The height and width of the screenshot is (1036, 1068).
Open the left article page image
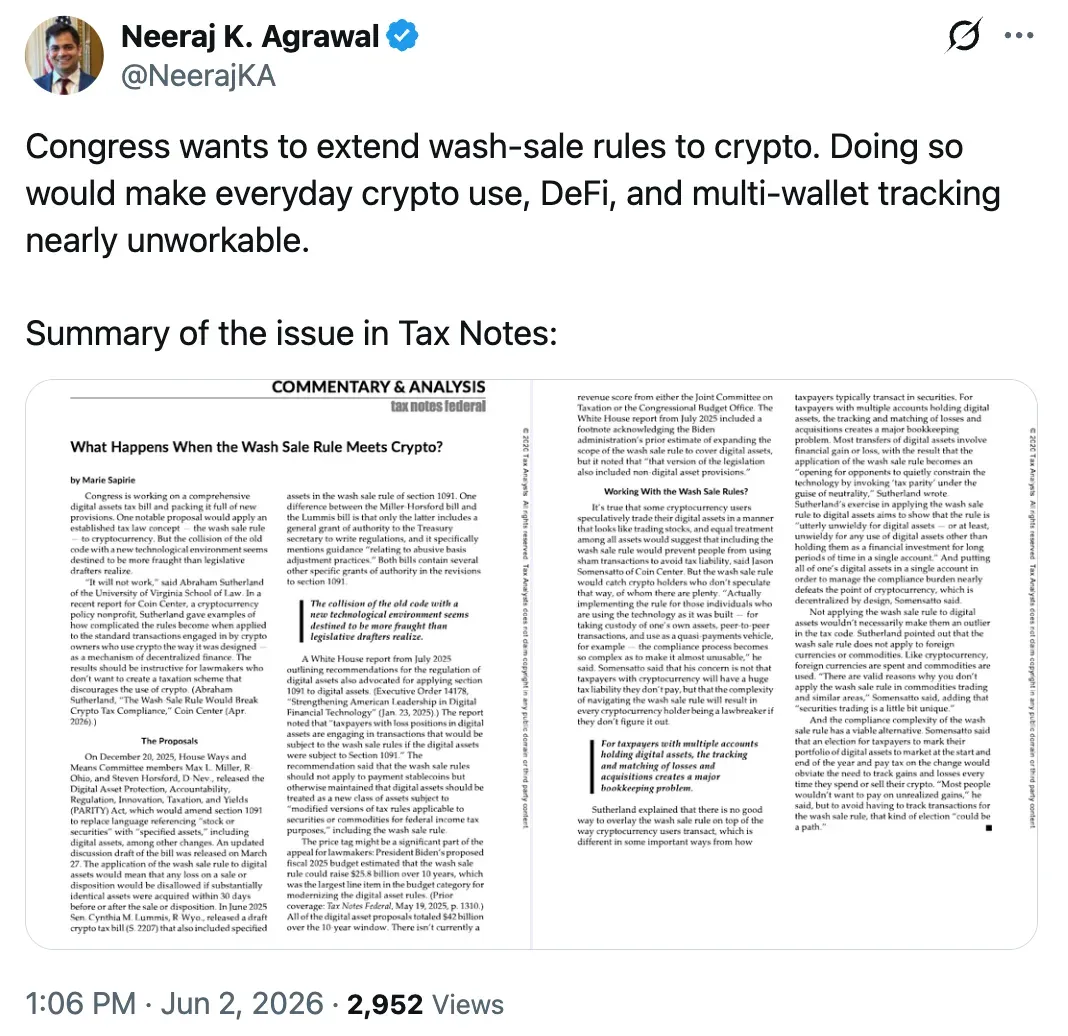(279, 664)
